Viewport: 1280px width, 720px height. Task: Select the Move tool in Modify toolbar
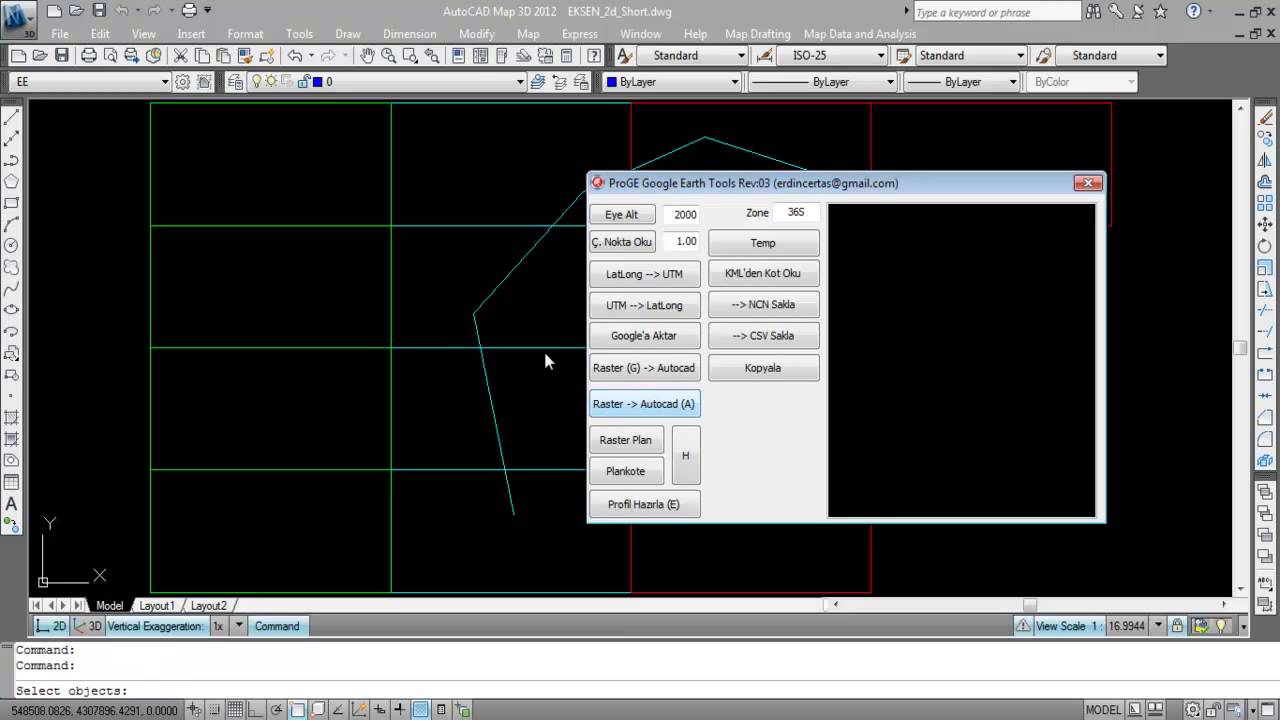click(x=1266, y=224)
